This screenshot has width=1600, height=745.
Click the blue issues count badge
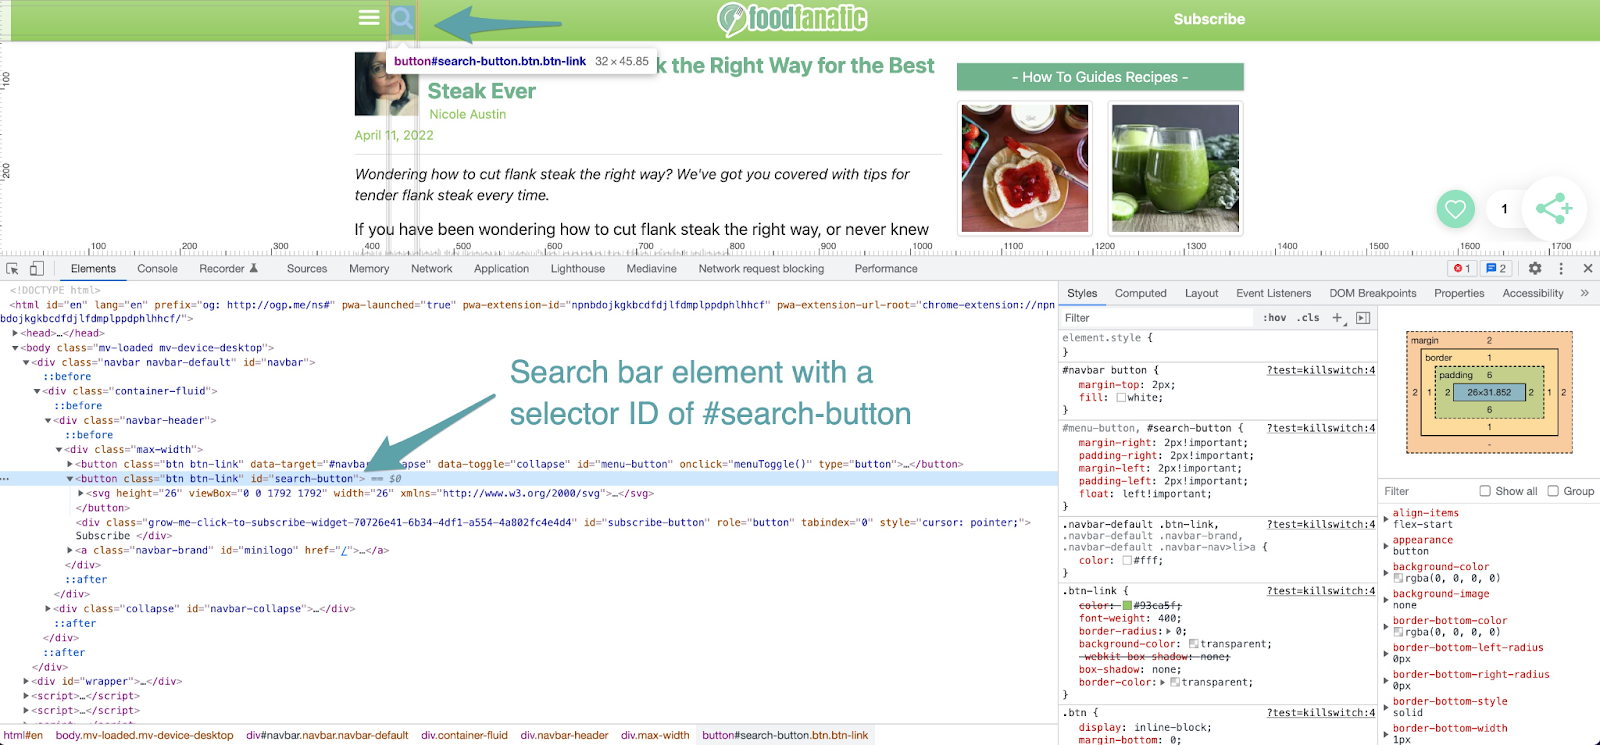1496,269
